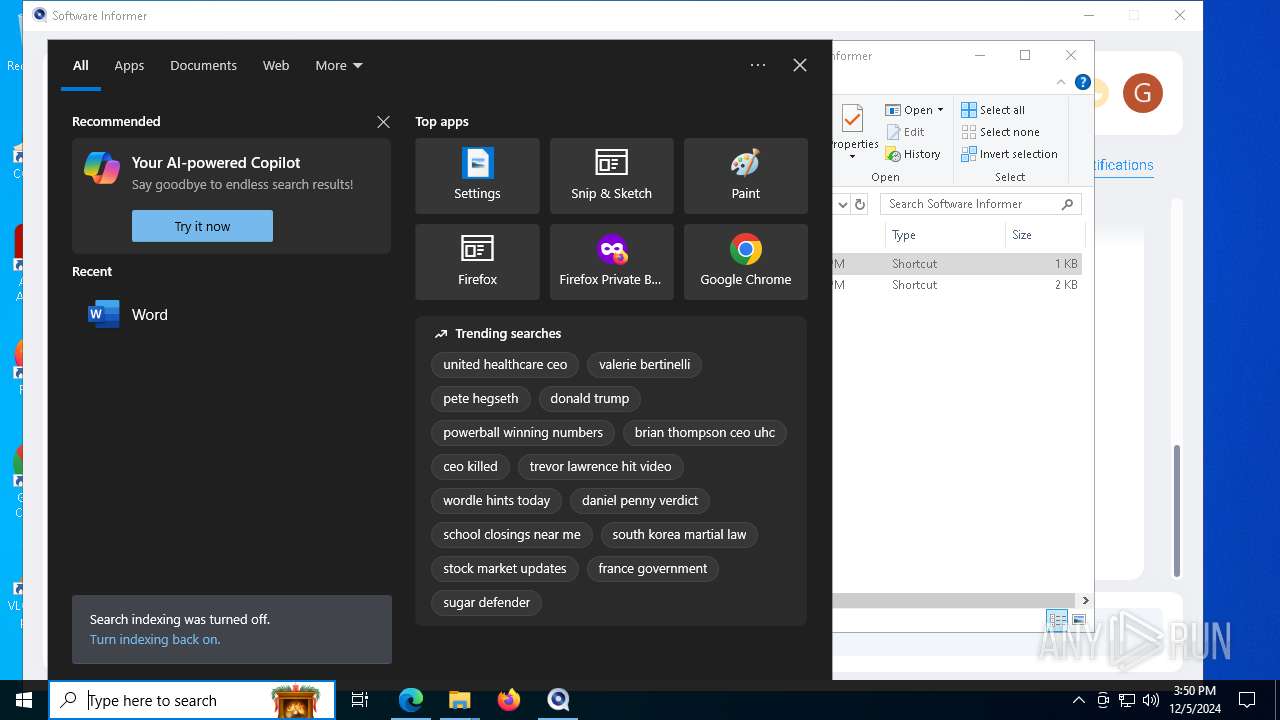Dismiss the Recommended section
Screen dimensions: 1280x720
[383, 122]
